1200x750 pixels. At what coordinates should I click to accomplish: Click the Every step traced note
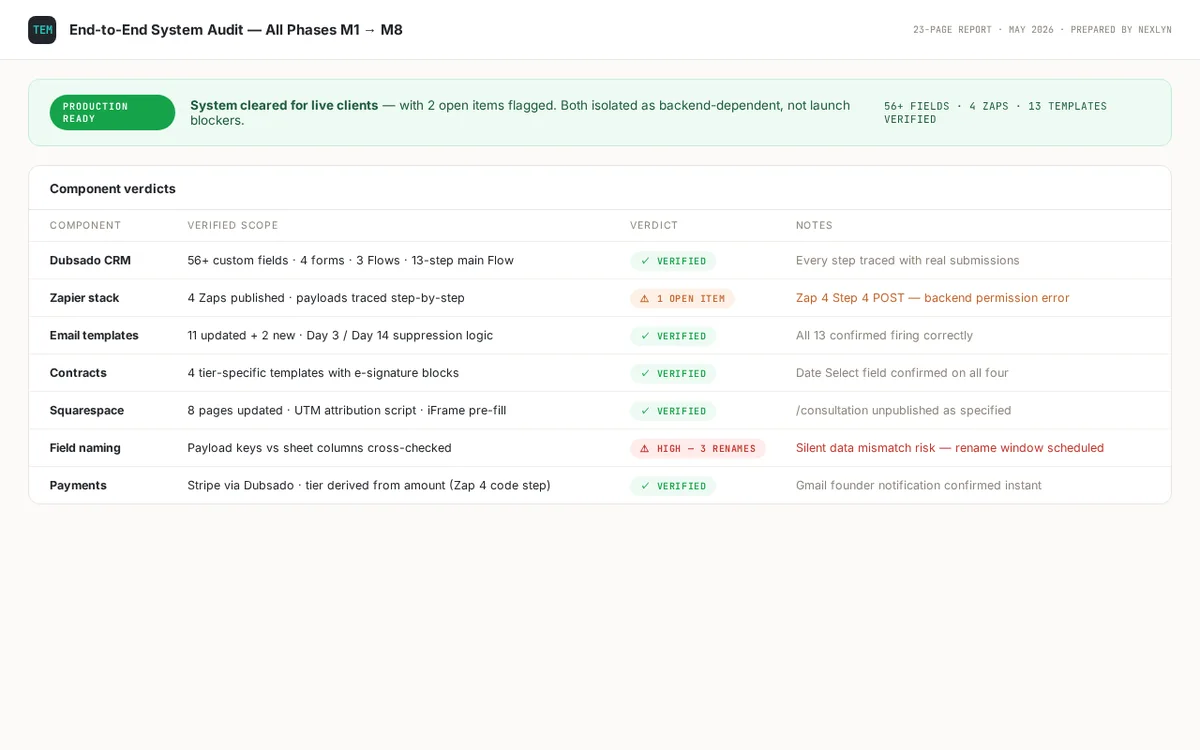point(908,260)
